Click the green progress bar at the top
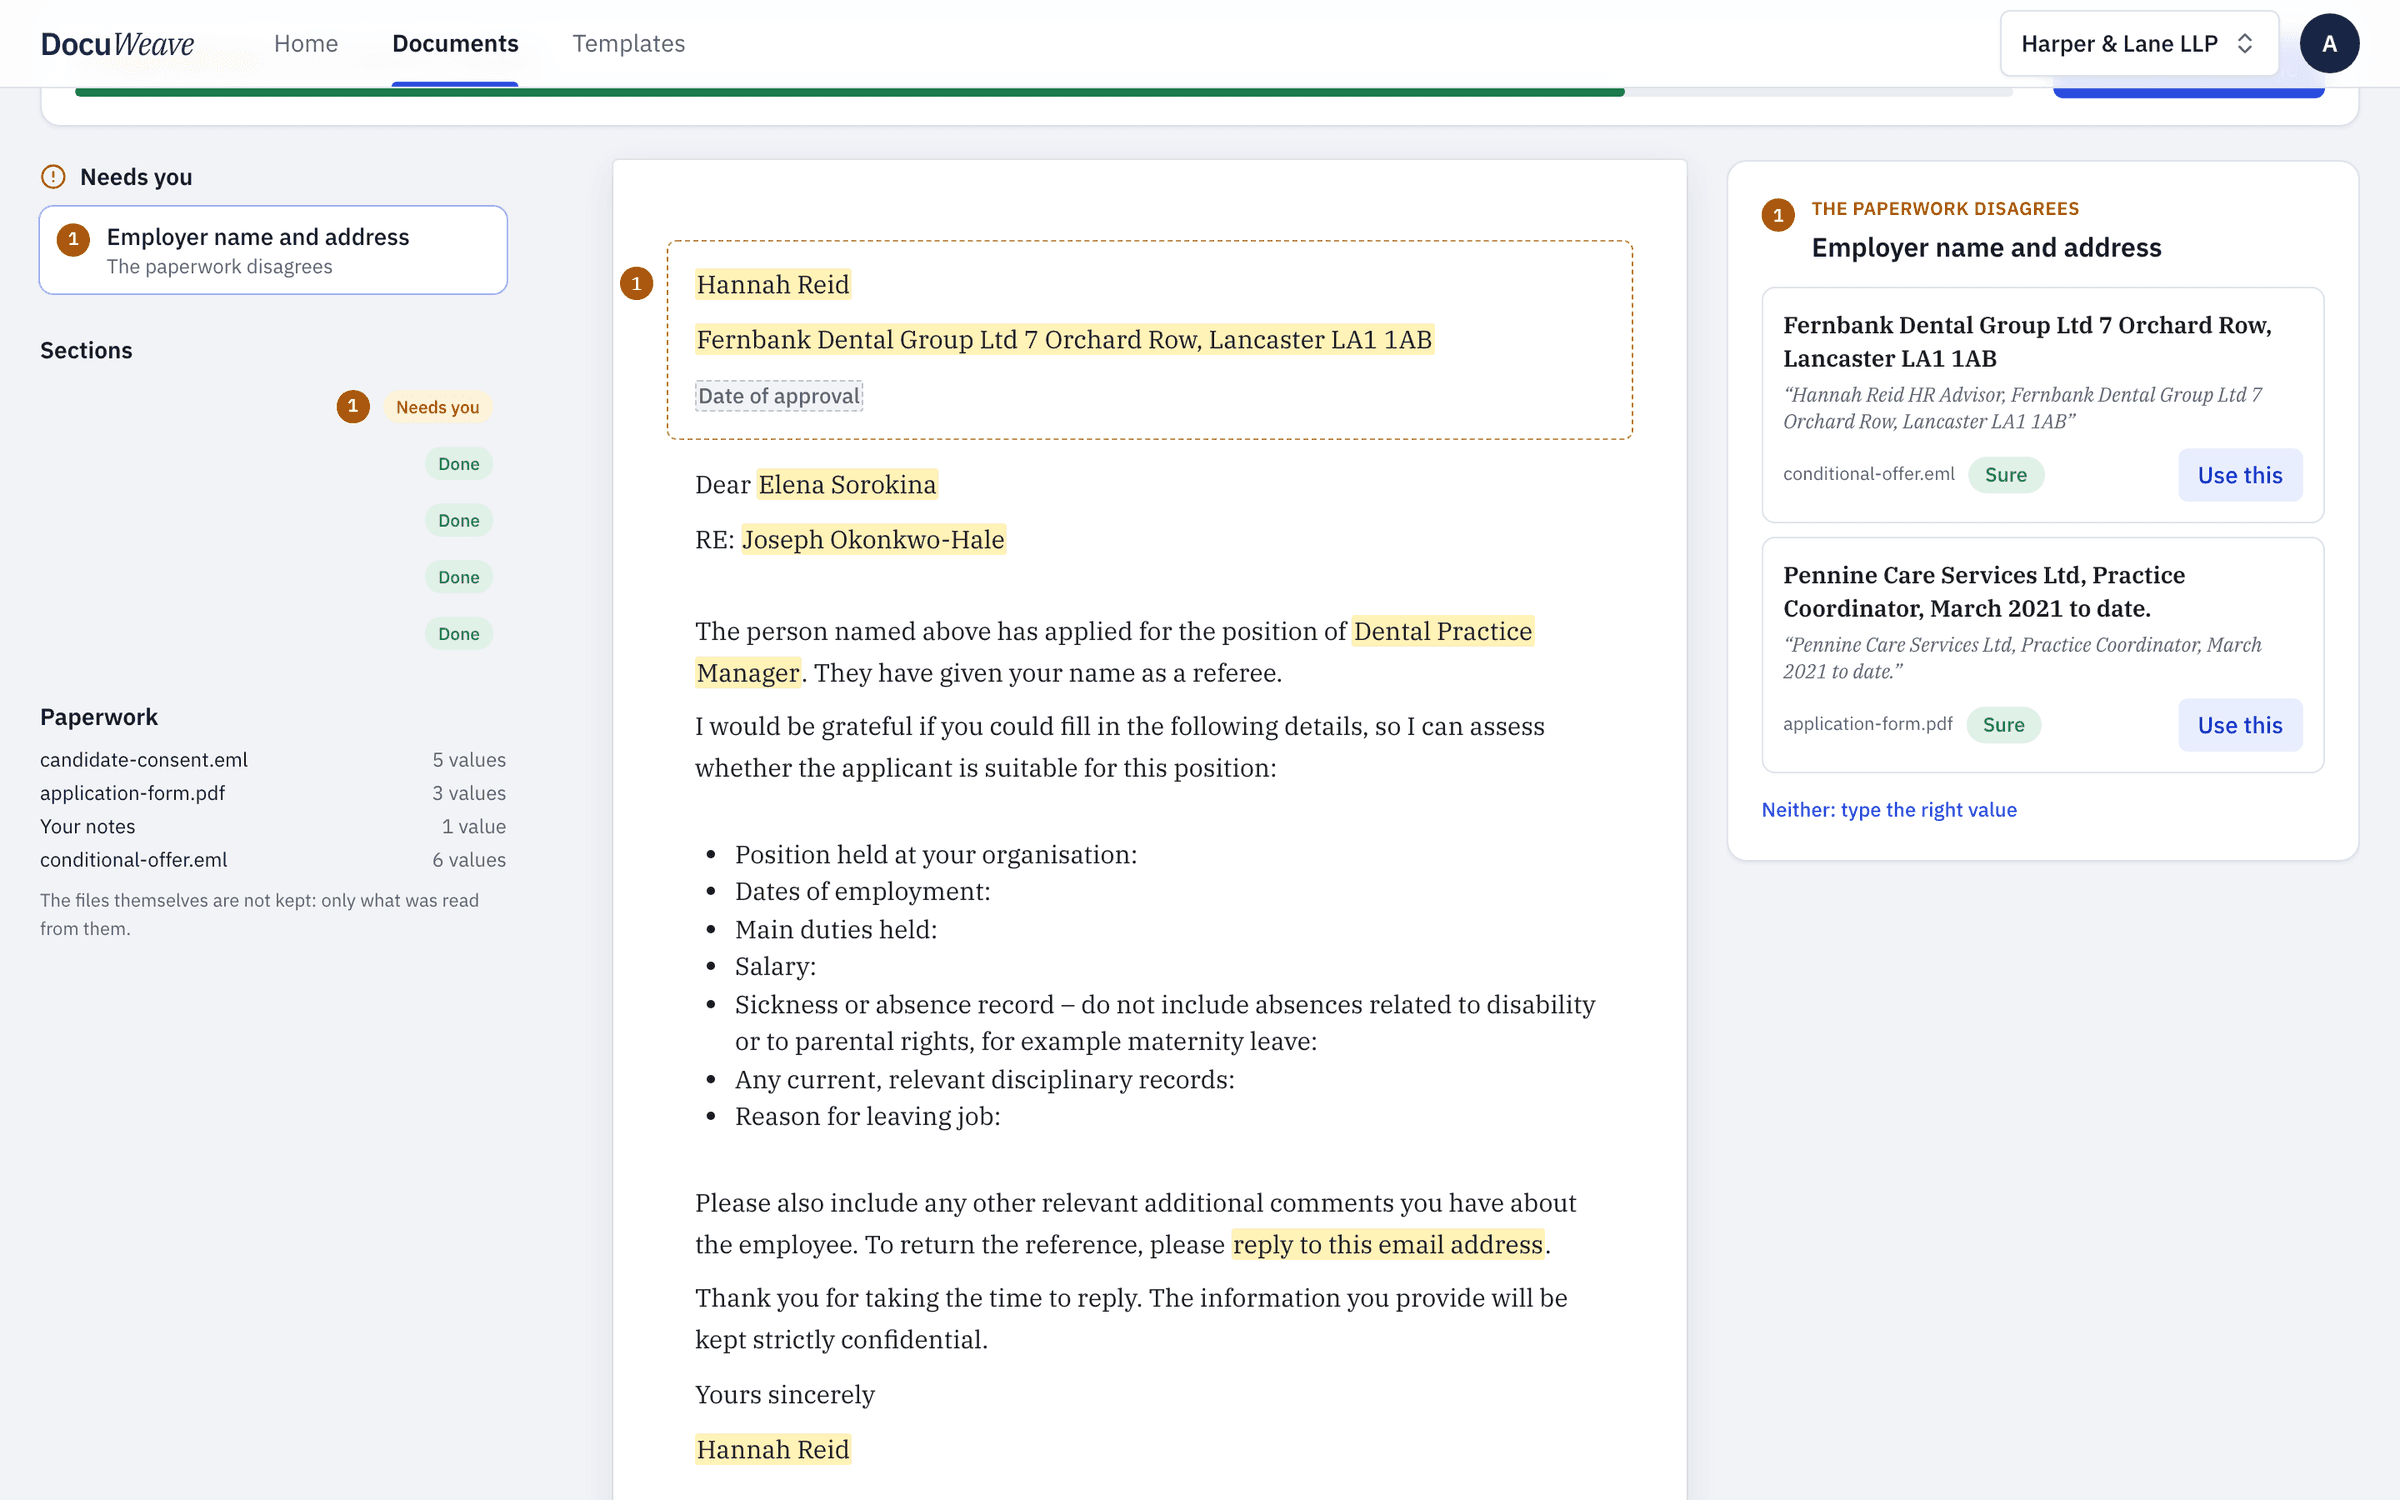This screenshot has width=2400, height=1500. coord(849,92)
